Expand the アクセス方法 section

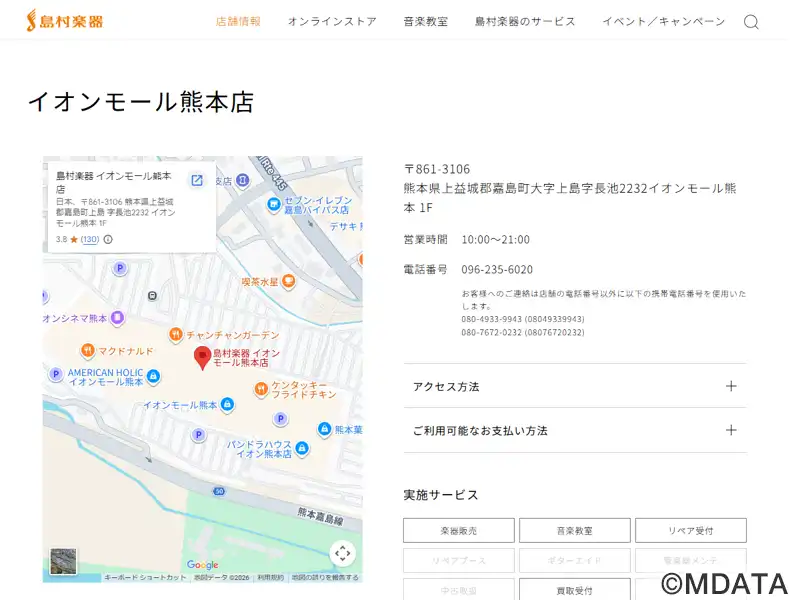574,386
